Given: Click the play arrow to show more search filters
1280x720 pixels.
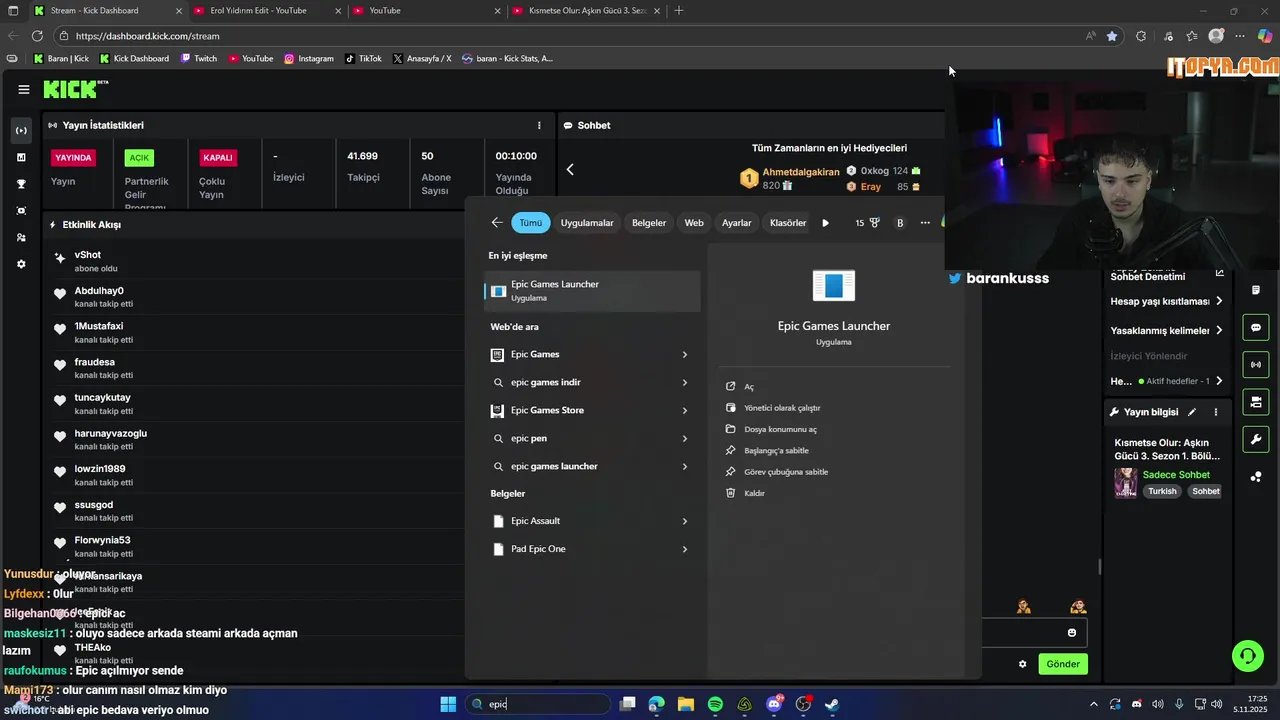Looking at the screenshot, I should (825, 223).
